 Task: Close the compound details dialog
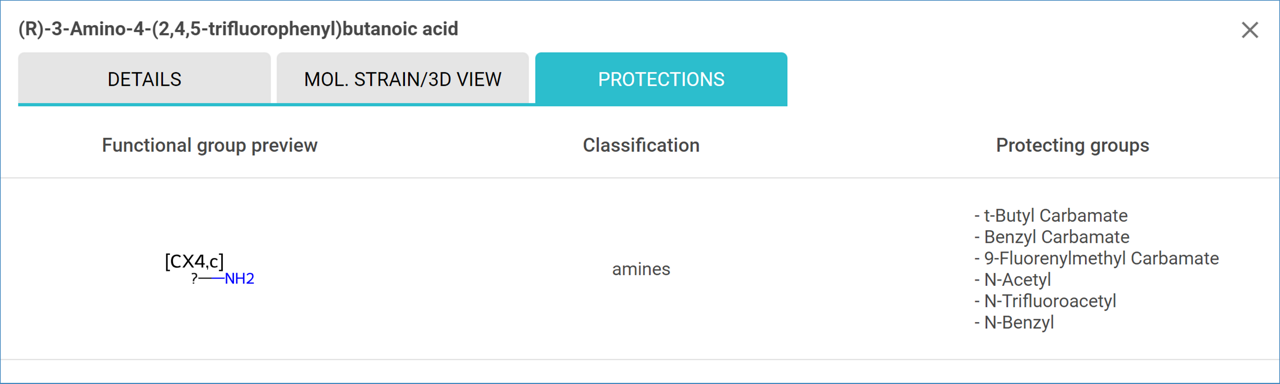(x=1249, y=30)
